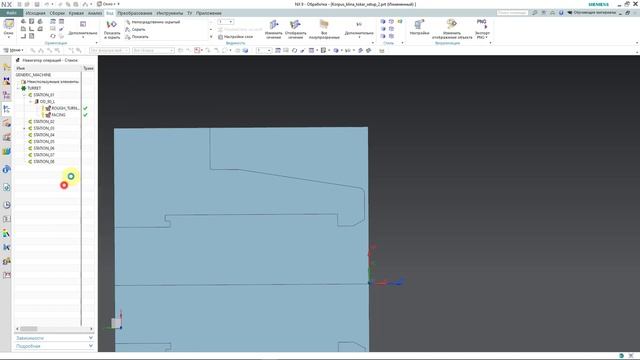Screen dimensions: 640x360
Task: Collapse the TURRET node
Action: [18, 88]
